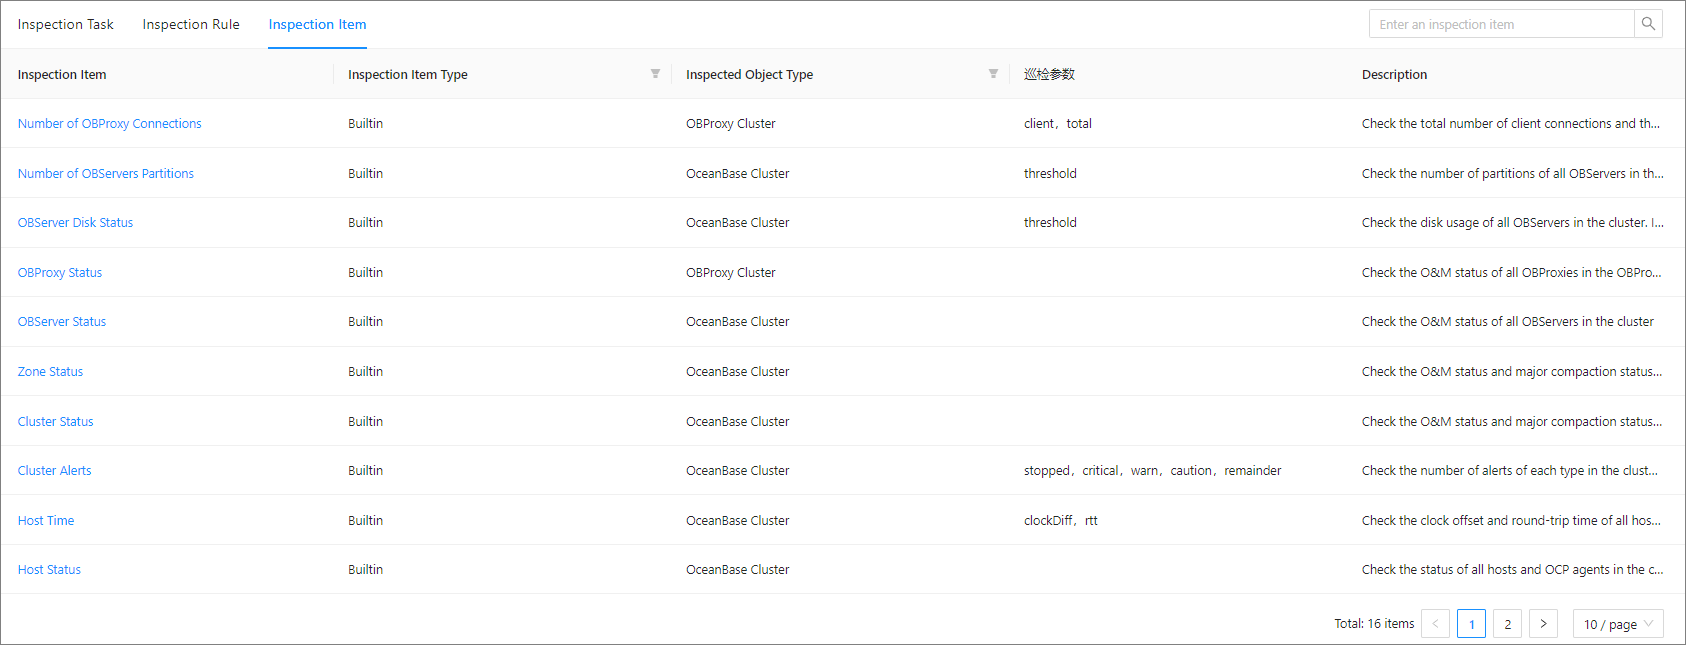Open the OBProxy Status inspection item
Viewport: 1686px width, 645px height.
coord(60,273)
